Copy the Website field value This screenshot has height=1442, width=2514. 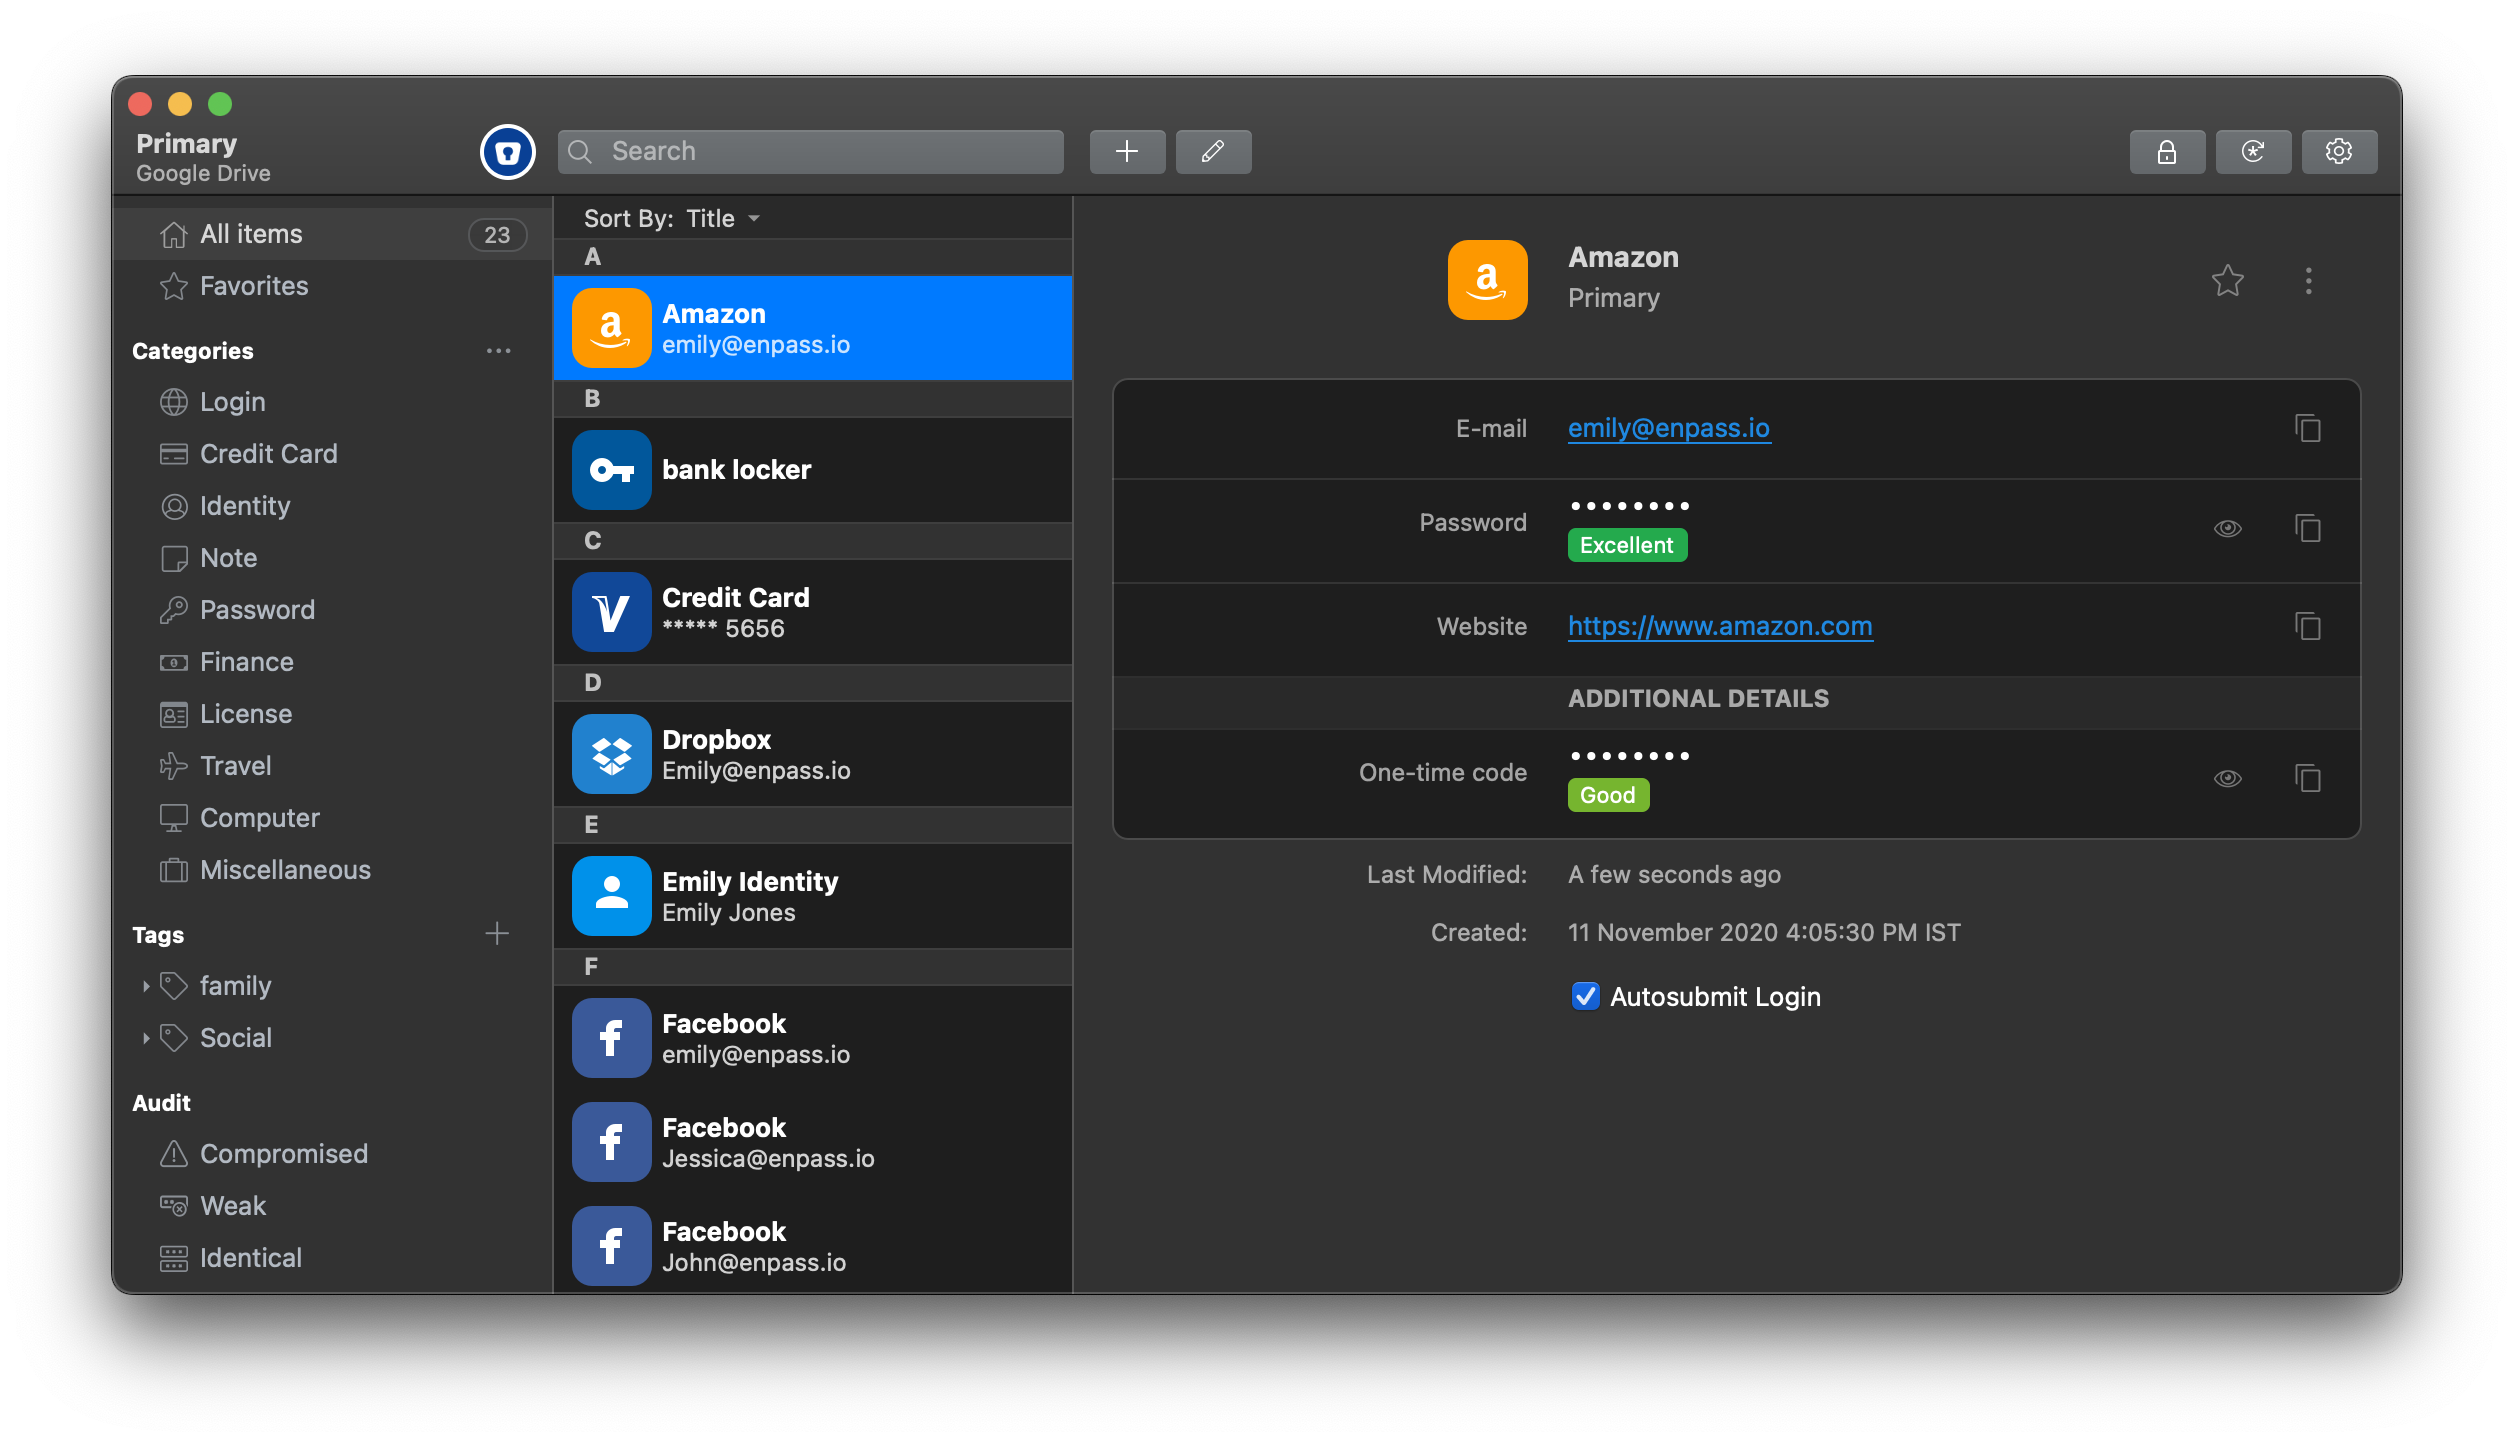pyautogui.click(x=2307, y=627)
